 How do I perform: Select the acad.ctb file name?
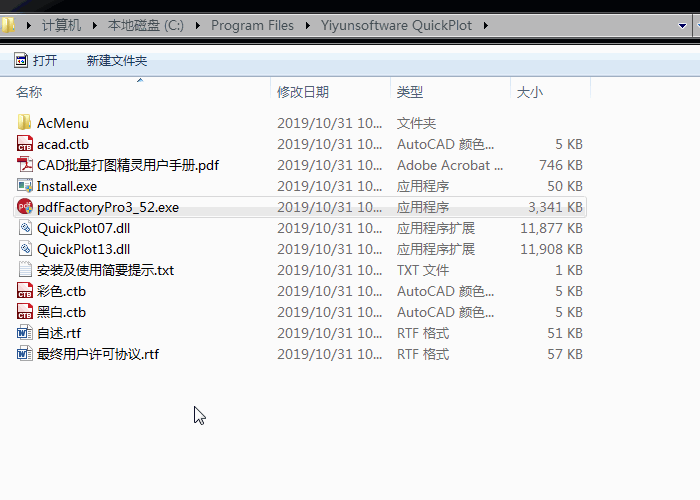click(63, 144)
